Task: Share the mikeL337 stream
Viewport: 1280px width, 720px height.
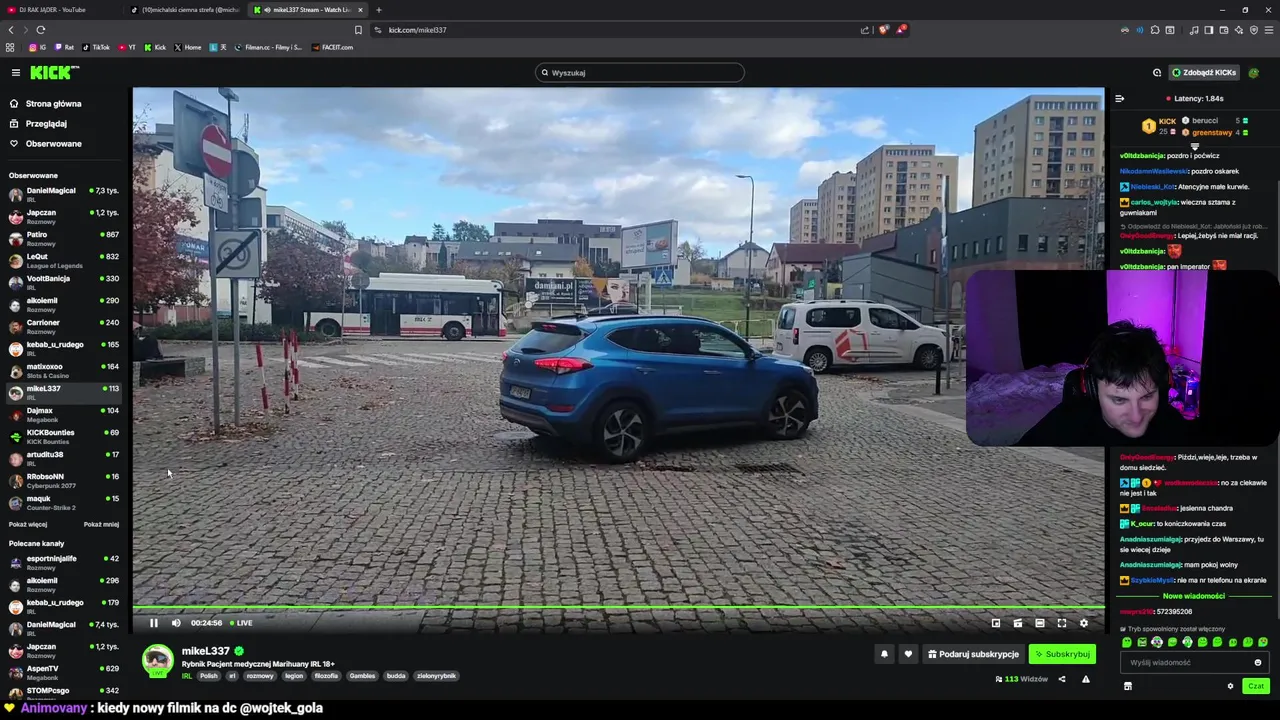Action: (1062, 679)
